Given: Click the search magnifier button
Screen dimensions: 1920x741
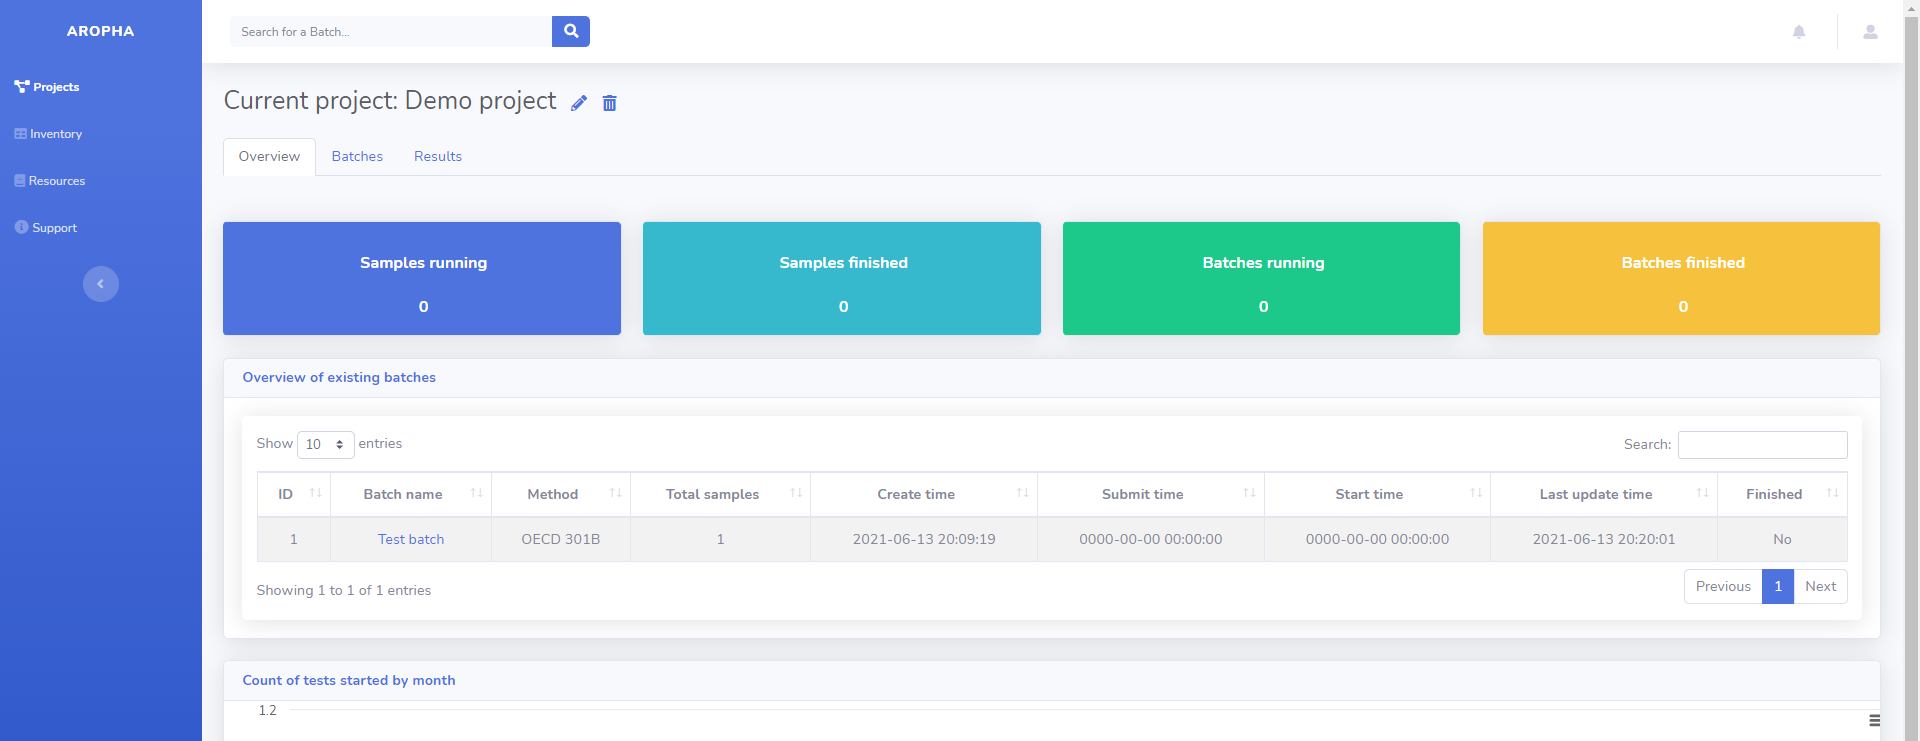Looking at the screenshot, I should (x=570, y=31).
